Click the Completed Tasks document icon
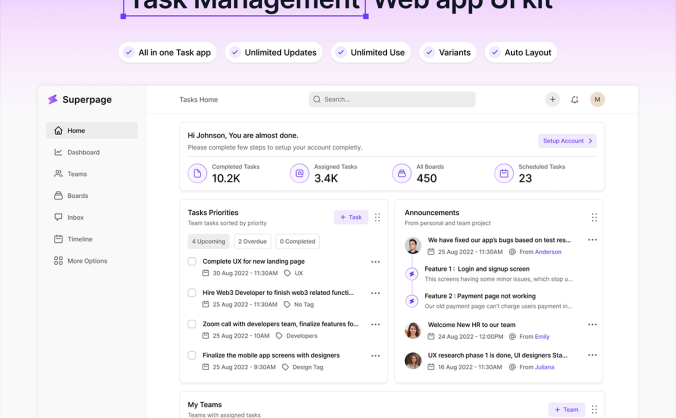 point(198,173)
